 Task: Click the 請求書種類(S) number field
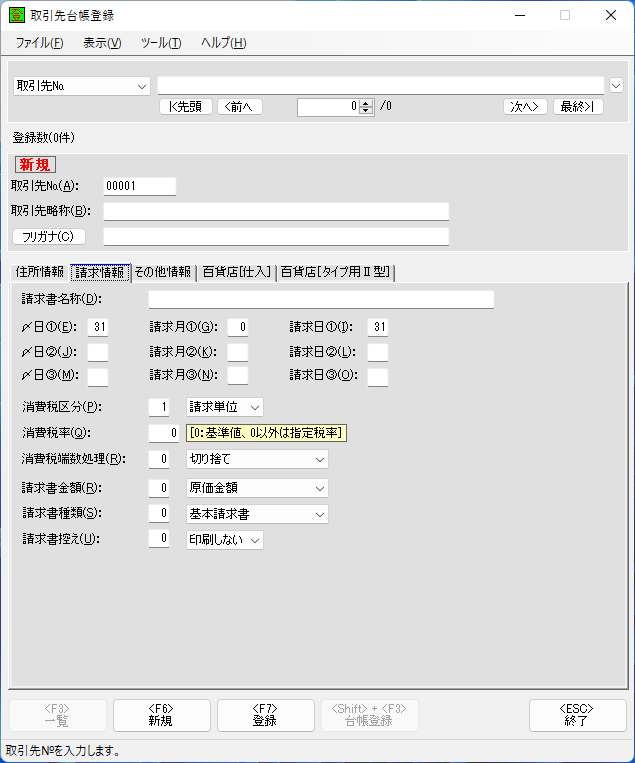[159, 514]
